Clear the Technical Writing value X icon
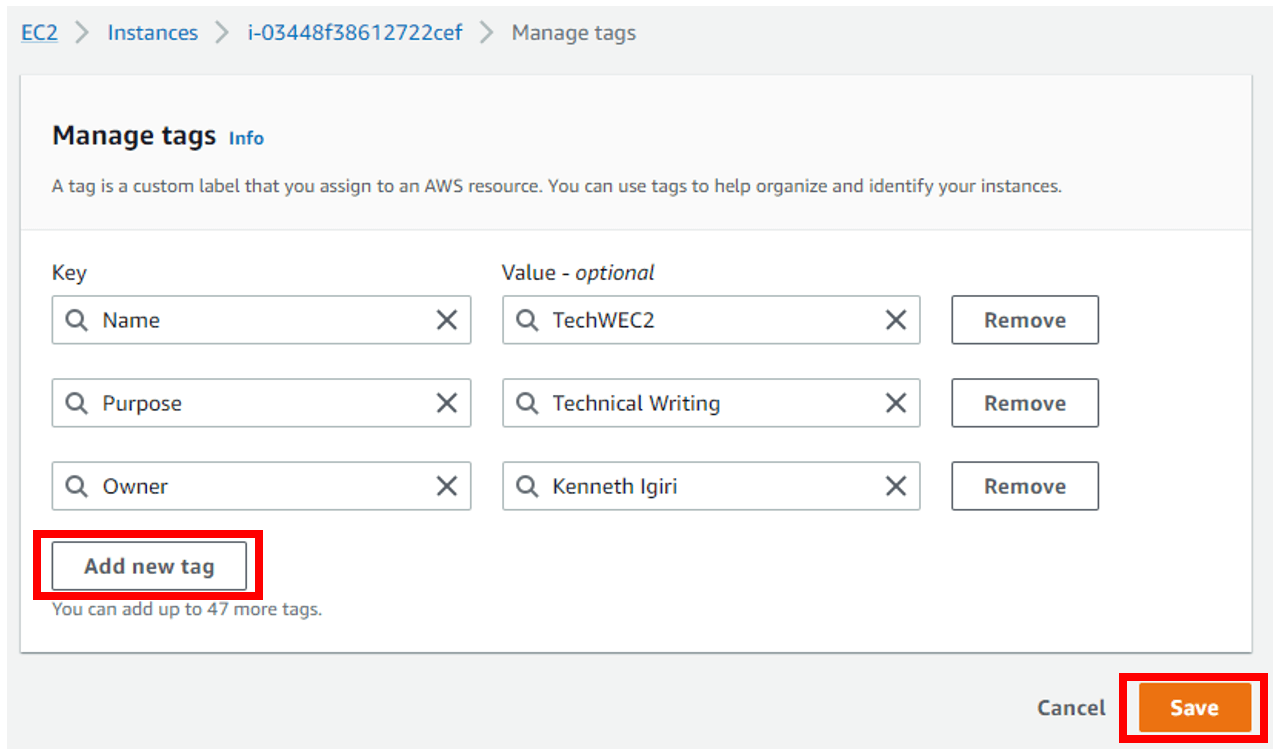 point(896,403)
